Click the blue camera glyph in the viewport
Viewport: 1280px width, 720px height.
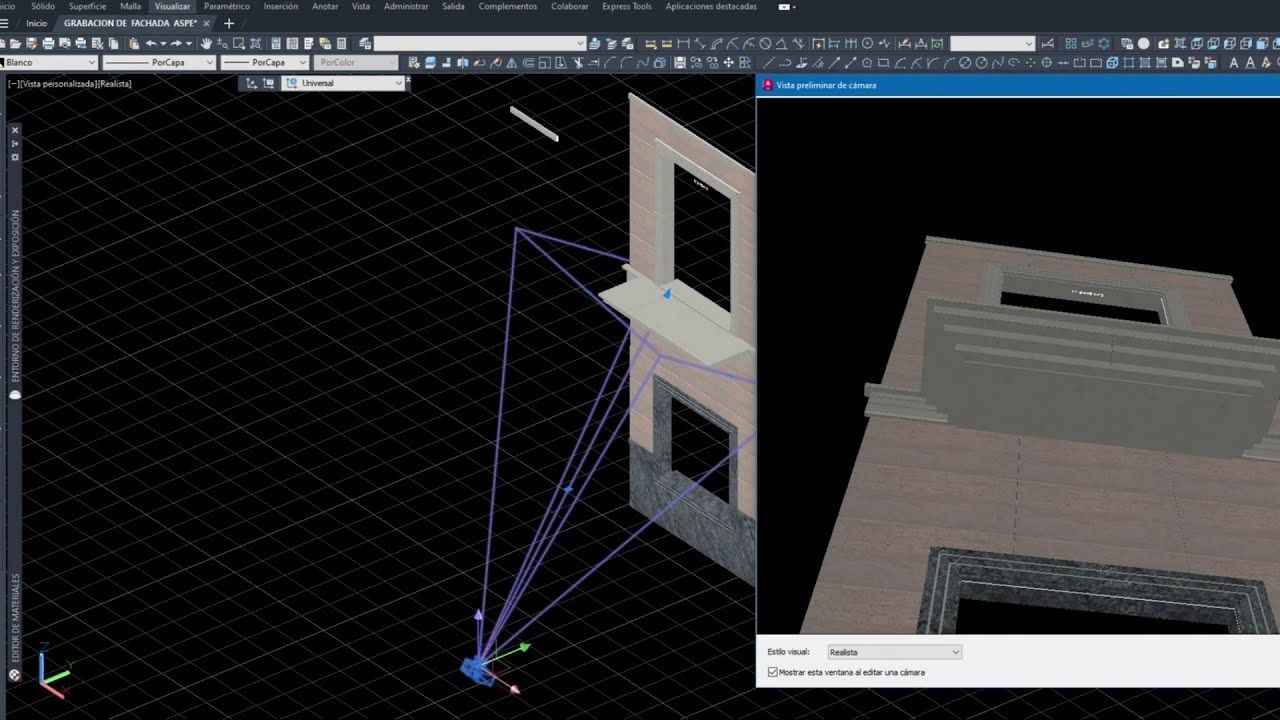pos(477,669)
